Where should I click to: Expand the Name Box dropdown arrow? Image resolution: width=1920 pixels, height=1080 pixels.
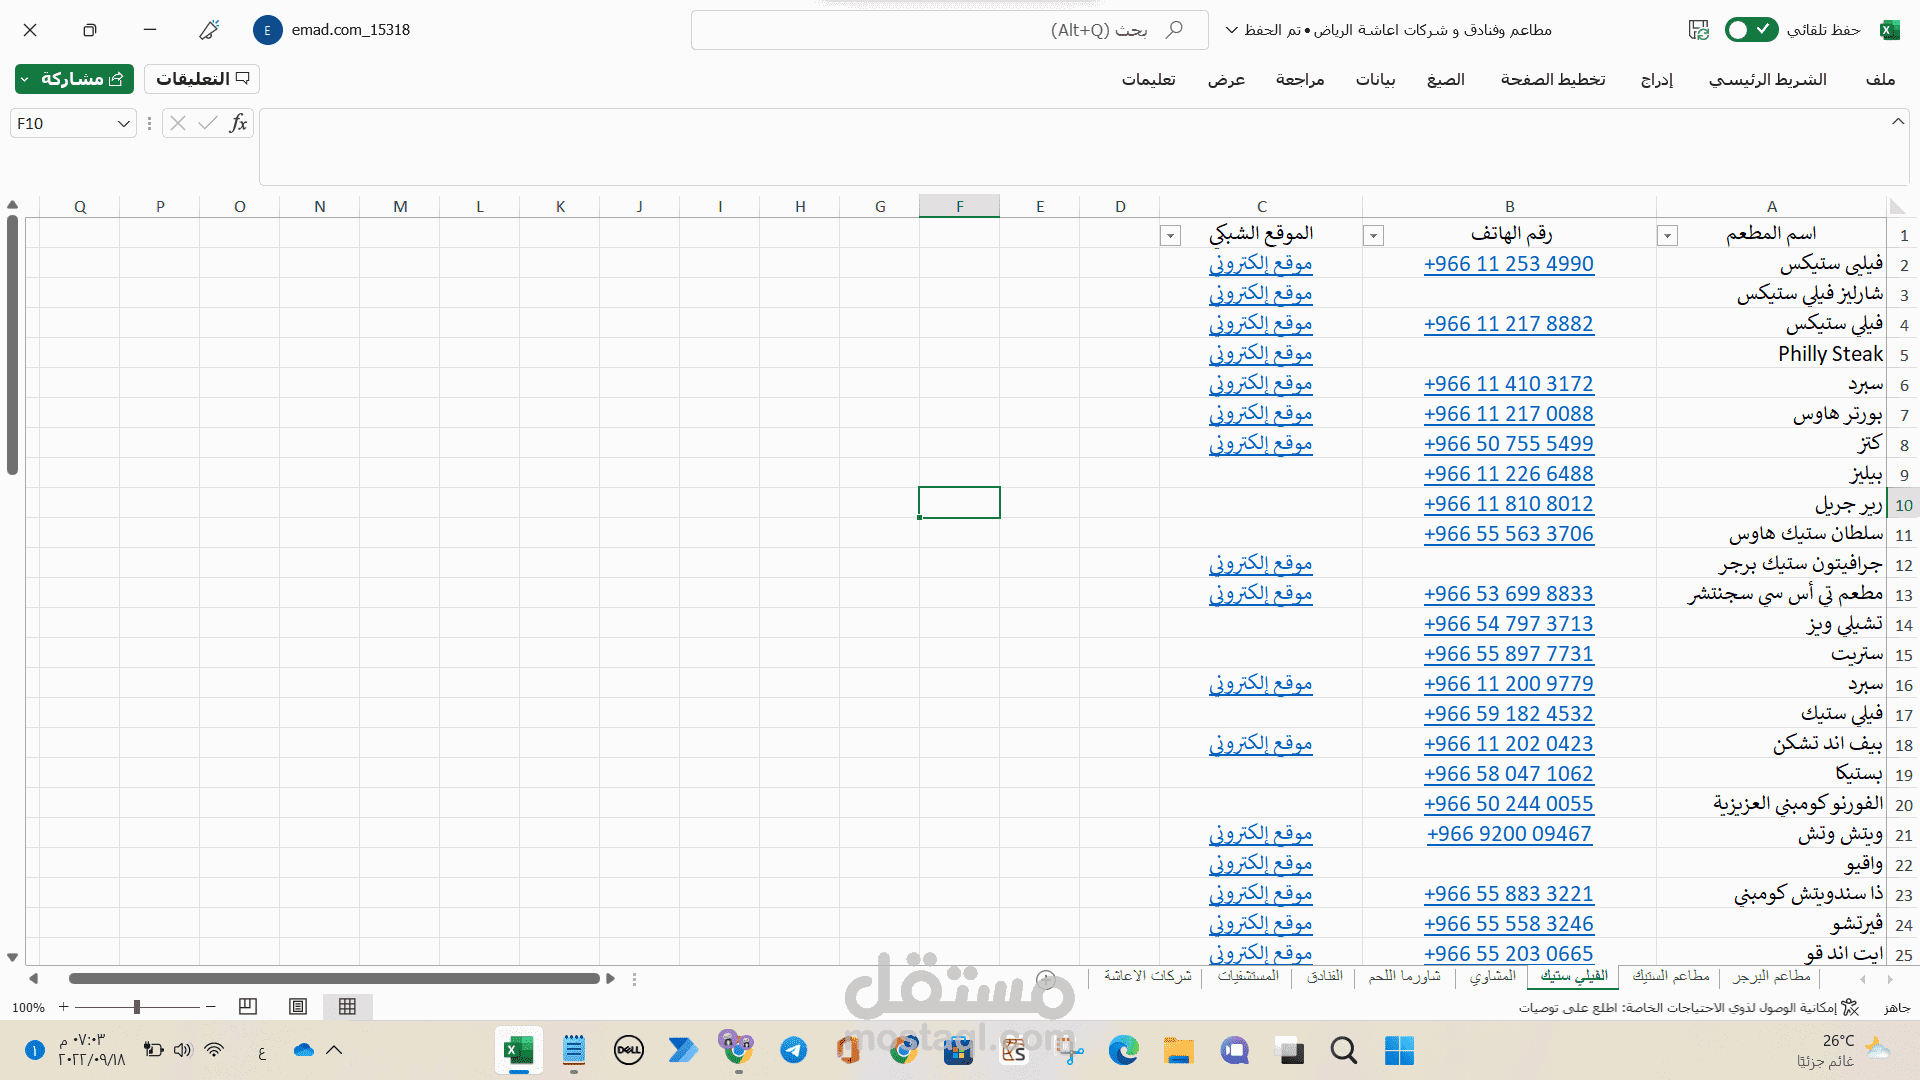tap(124, 124)
